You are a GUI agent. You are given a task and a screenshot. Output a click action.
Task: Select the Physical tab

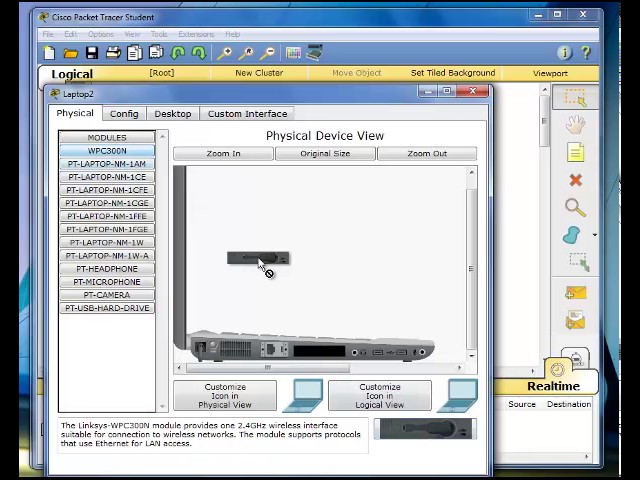point(75,113)
